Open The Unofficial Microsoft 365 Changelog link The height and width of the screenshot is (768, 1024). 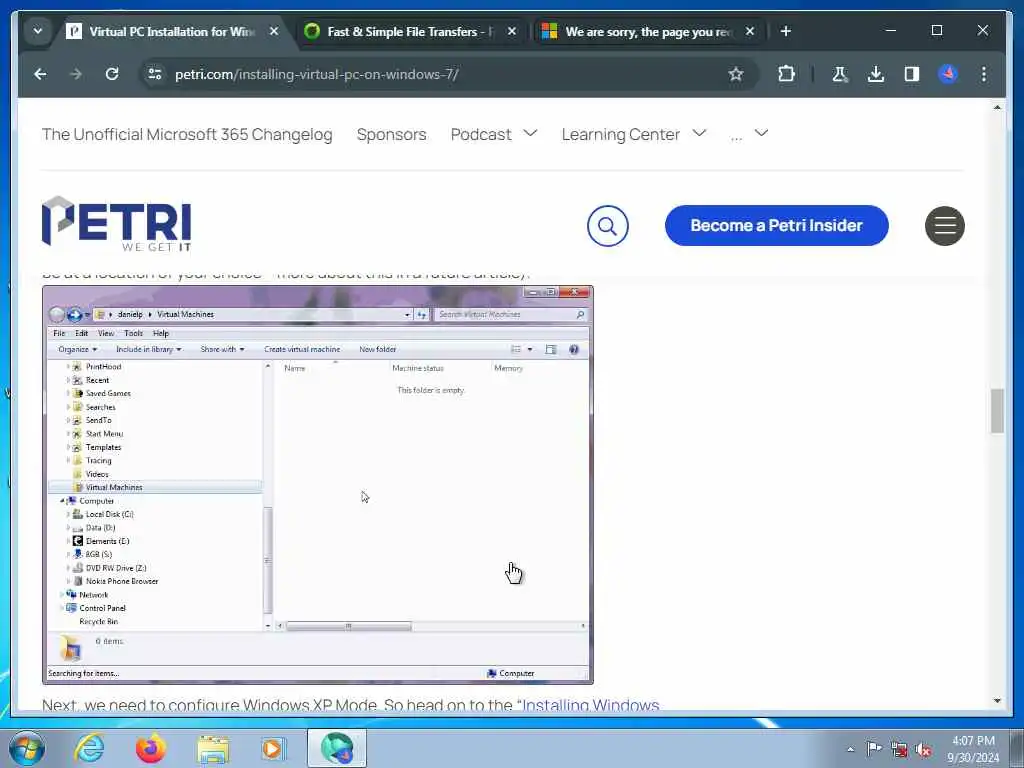pyautogui.click(x=187, y=135)
